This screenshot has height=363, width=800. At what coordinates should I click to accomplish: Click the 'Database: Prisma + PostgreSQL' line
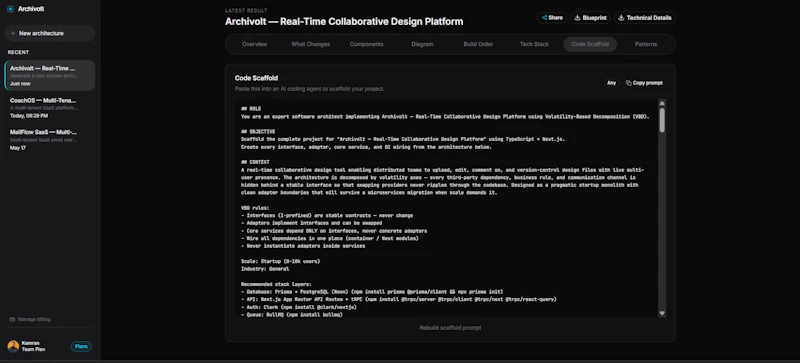coord(372,292)
